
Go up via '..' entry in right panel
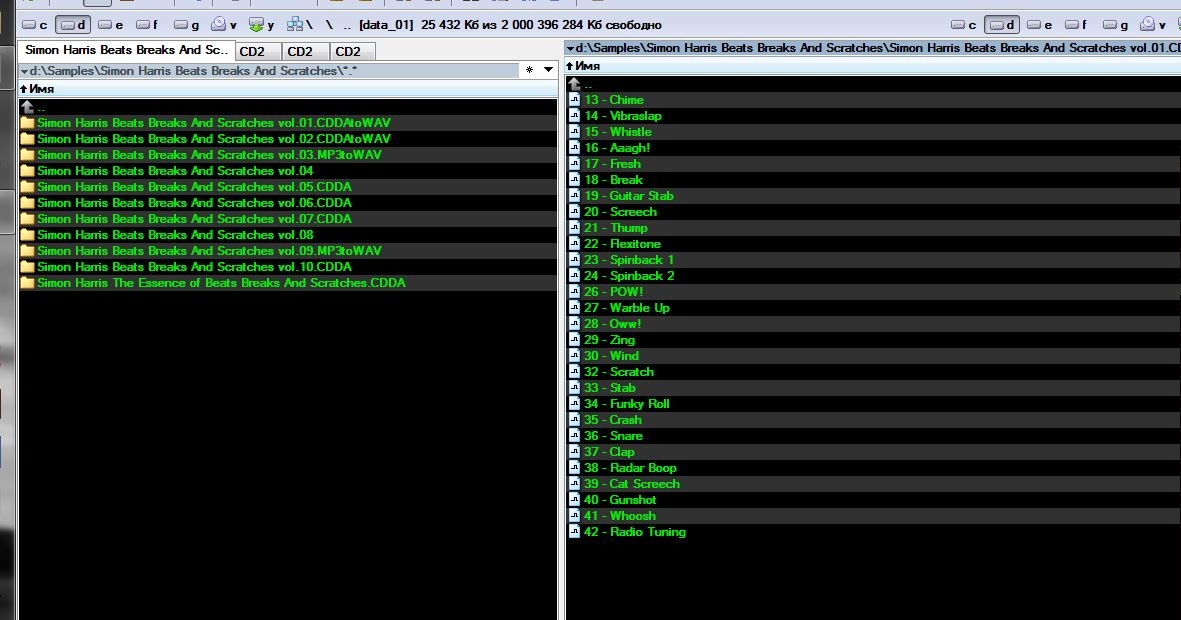click(580, 84)
